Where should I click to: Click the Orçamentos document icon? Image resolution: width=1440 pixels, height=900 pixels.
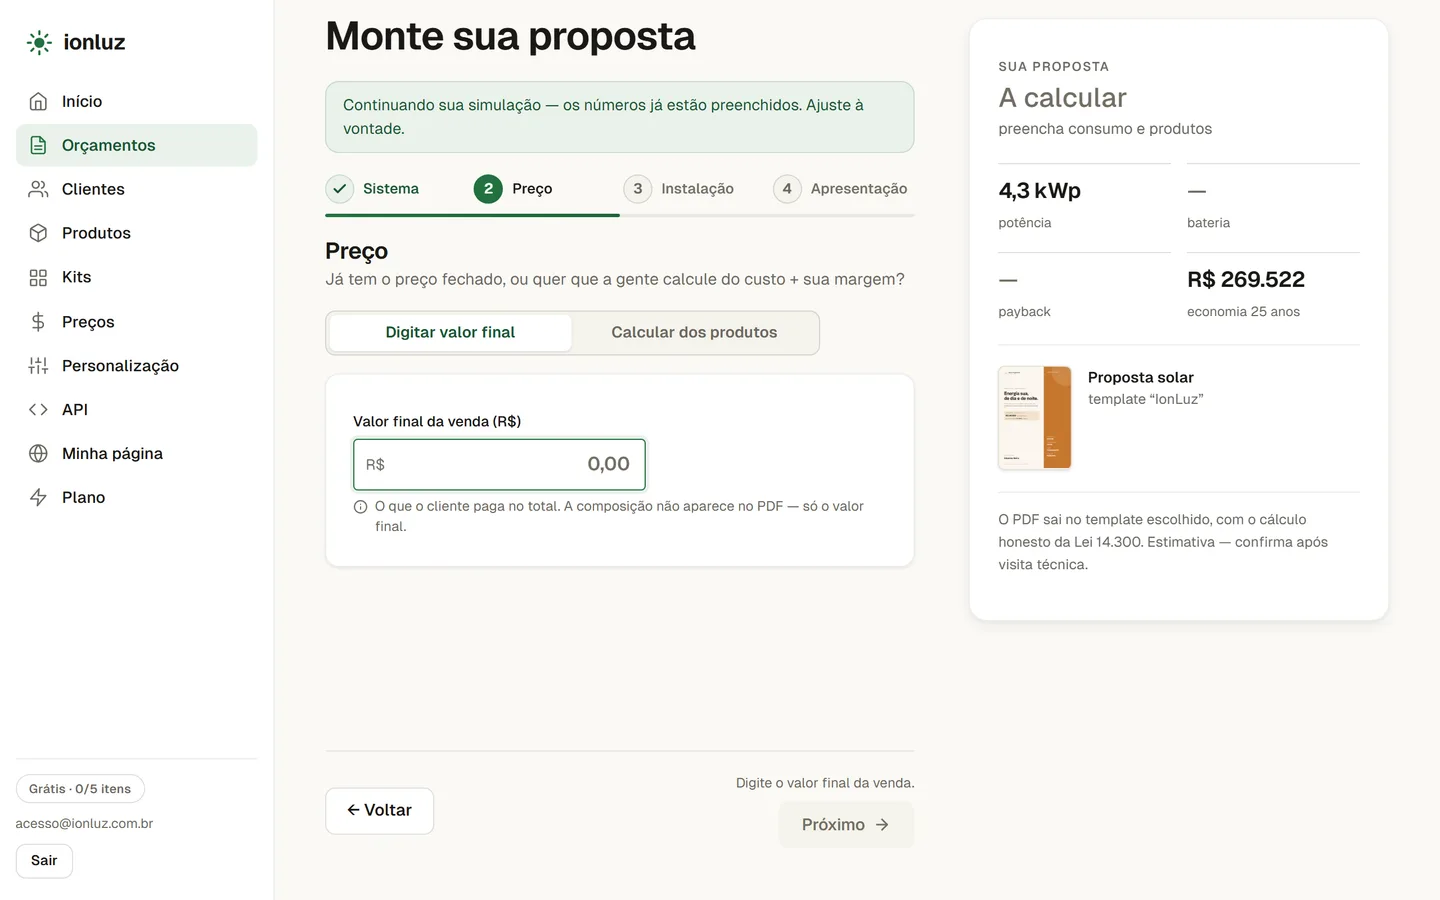click(38, 145)
